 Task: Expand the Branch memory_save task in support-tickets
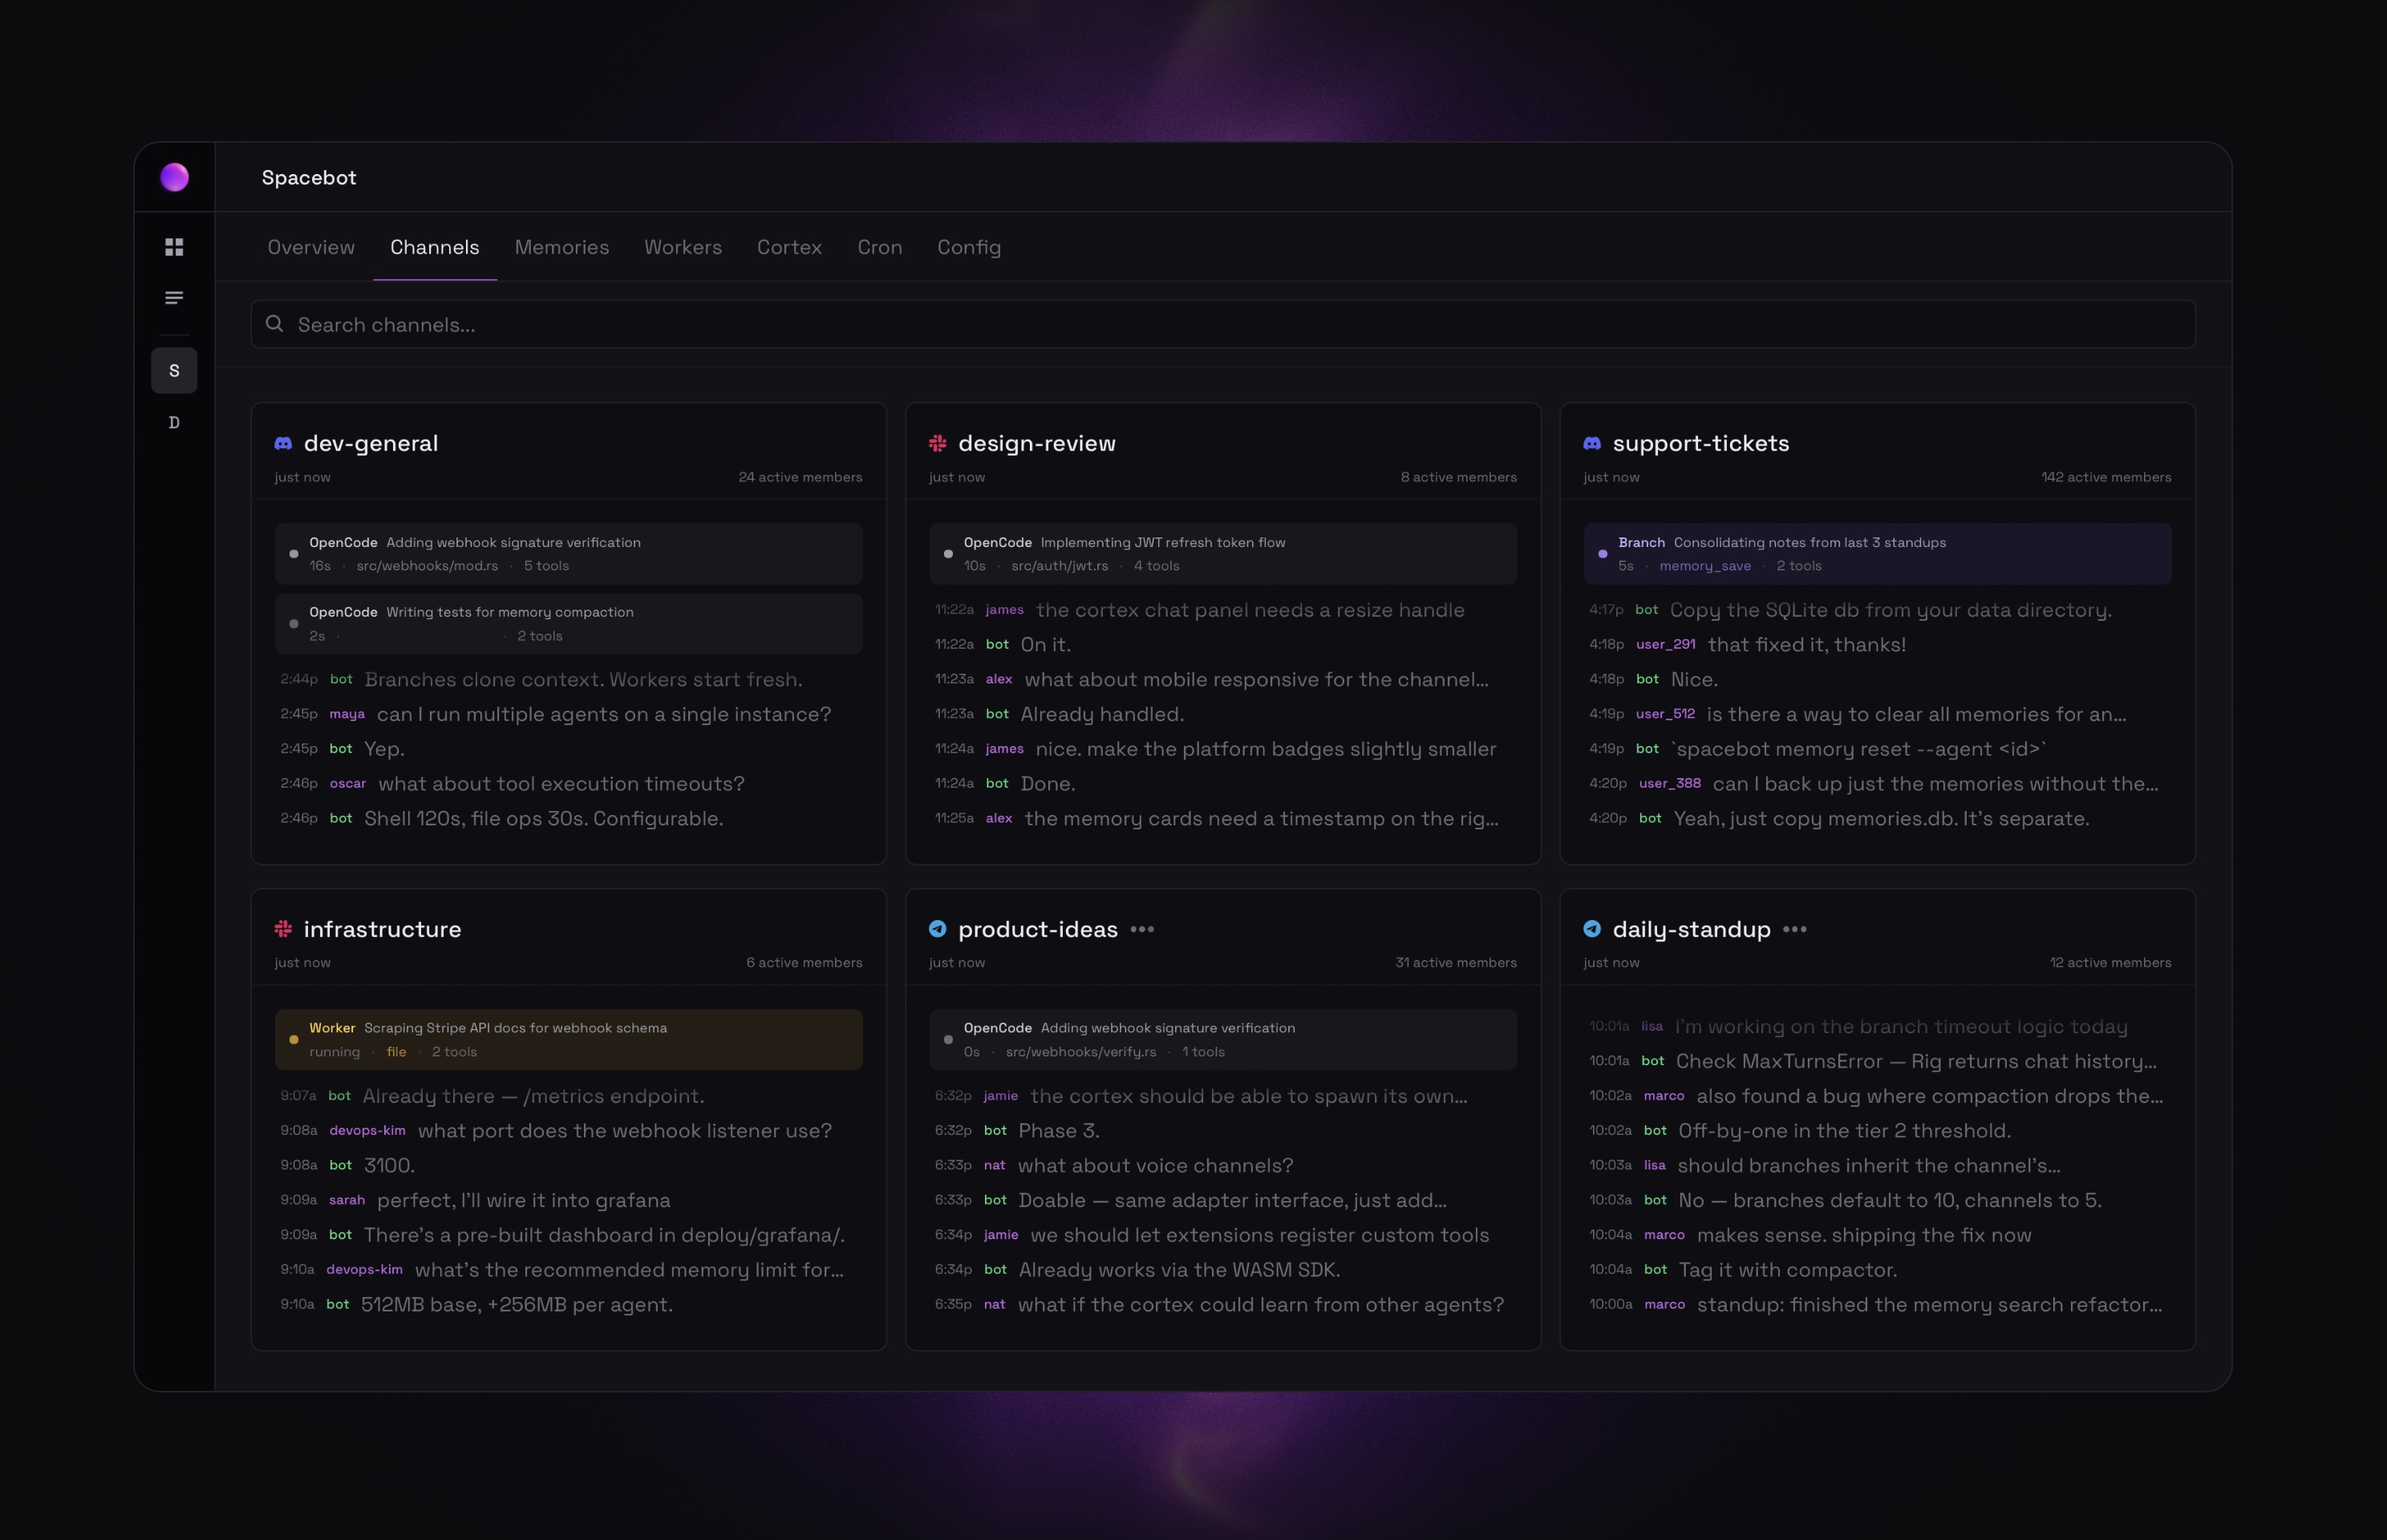point(1877,553)
